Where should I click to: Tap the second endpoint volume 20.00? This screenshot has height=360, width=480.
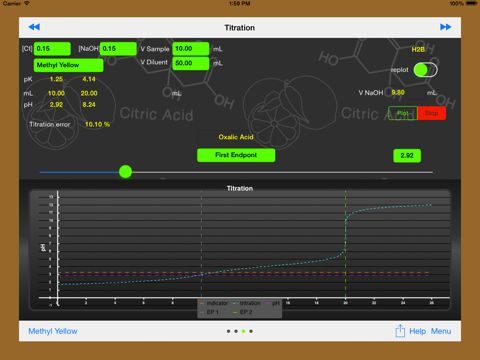(89, 93)
